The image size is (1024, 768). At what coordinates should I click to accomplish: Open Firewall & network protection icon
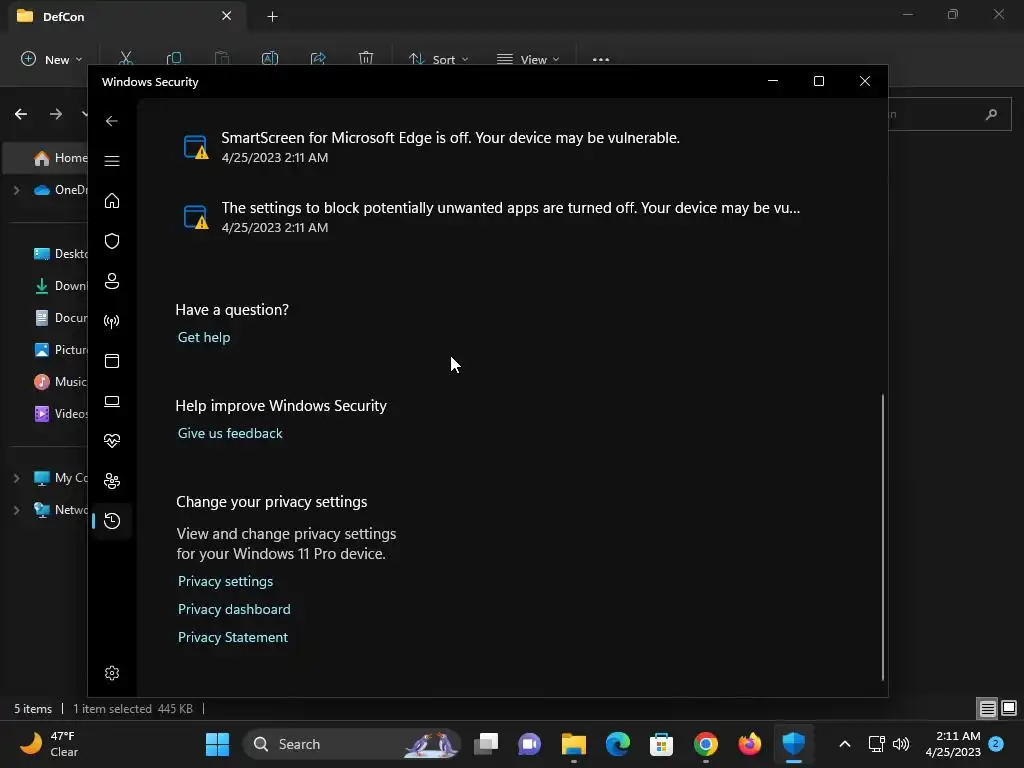point(112,321)
